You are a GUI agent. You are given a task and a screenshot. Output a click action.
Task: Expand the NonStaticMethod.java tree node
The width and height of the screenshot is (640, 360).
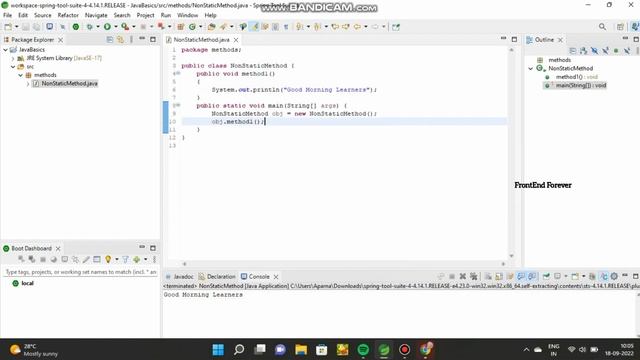(x=28, y=84)
